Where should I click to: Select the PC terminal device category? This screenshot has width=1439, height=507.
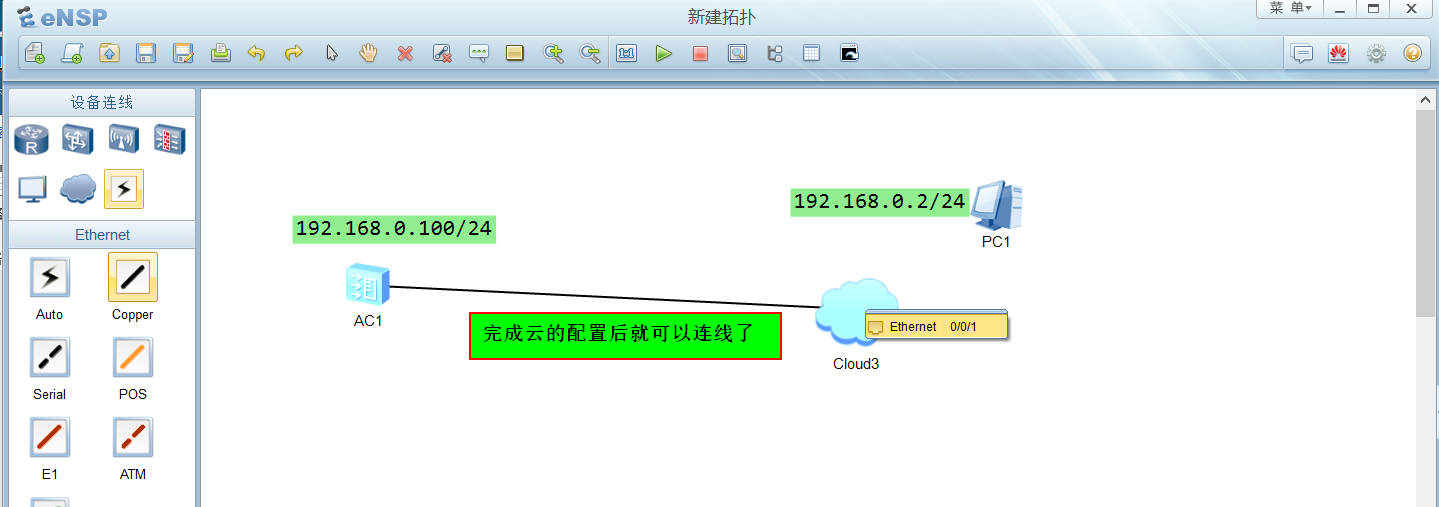pos(31,188)
